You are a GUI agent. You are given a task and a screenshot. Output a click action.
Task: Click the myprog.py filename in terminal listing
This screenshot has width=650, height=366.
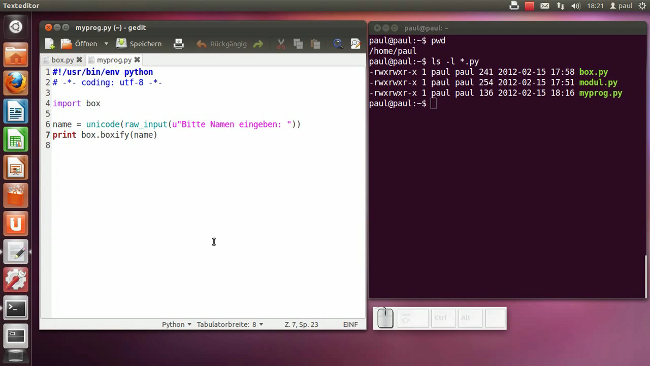(601, 93)
